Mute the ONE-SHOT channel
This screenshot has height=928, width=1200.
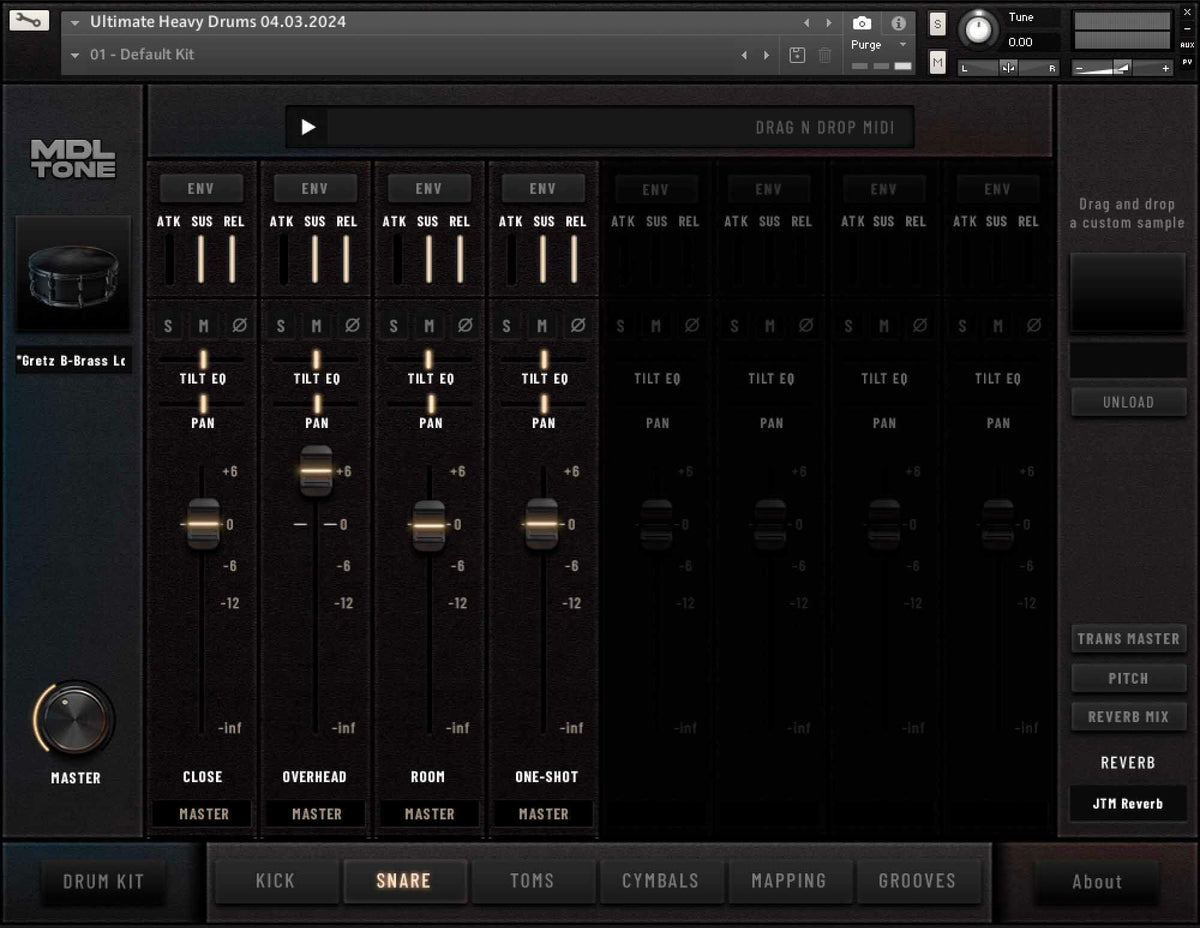543,326
